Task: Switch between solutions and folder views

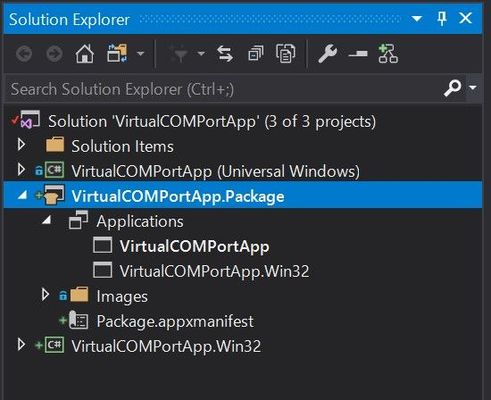Action: click(x=117, y=53)
